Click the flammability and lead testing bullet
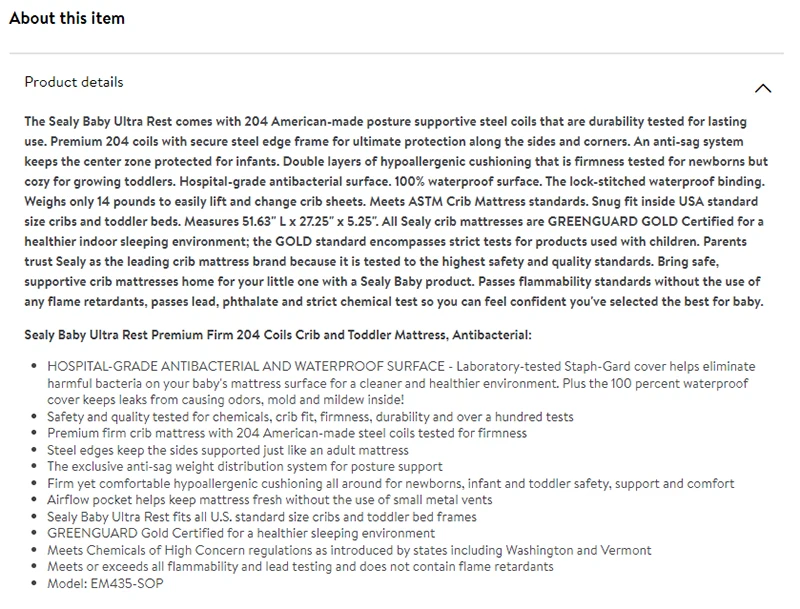The width and height of the screenshot is (800, 609). click(300, 567)
